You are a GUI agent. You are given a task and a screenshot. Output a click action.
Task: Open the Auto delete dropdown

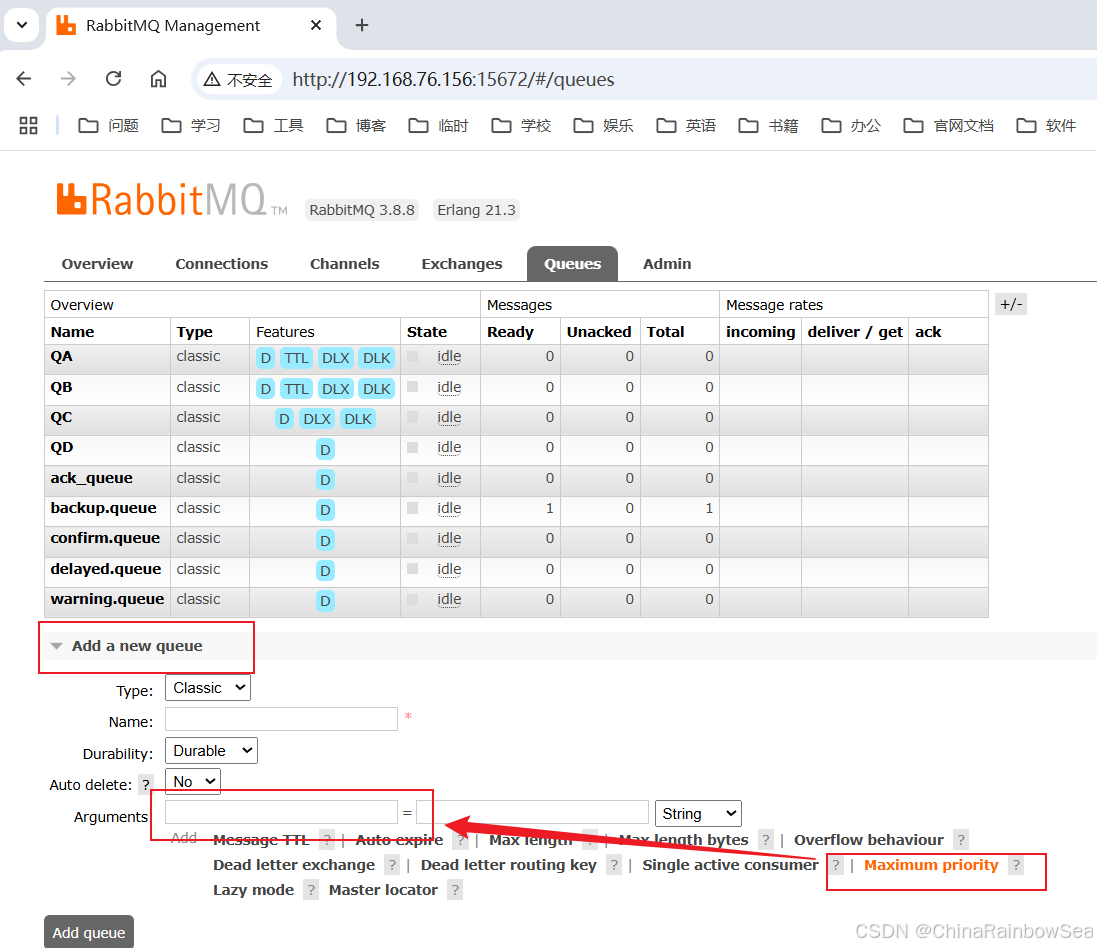(x=191, y=781)
